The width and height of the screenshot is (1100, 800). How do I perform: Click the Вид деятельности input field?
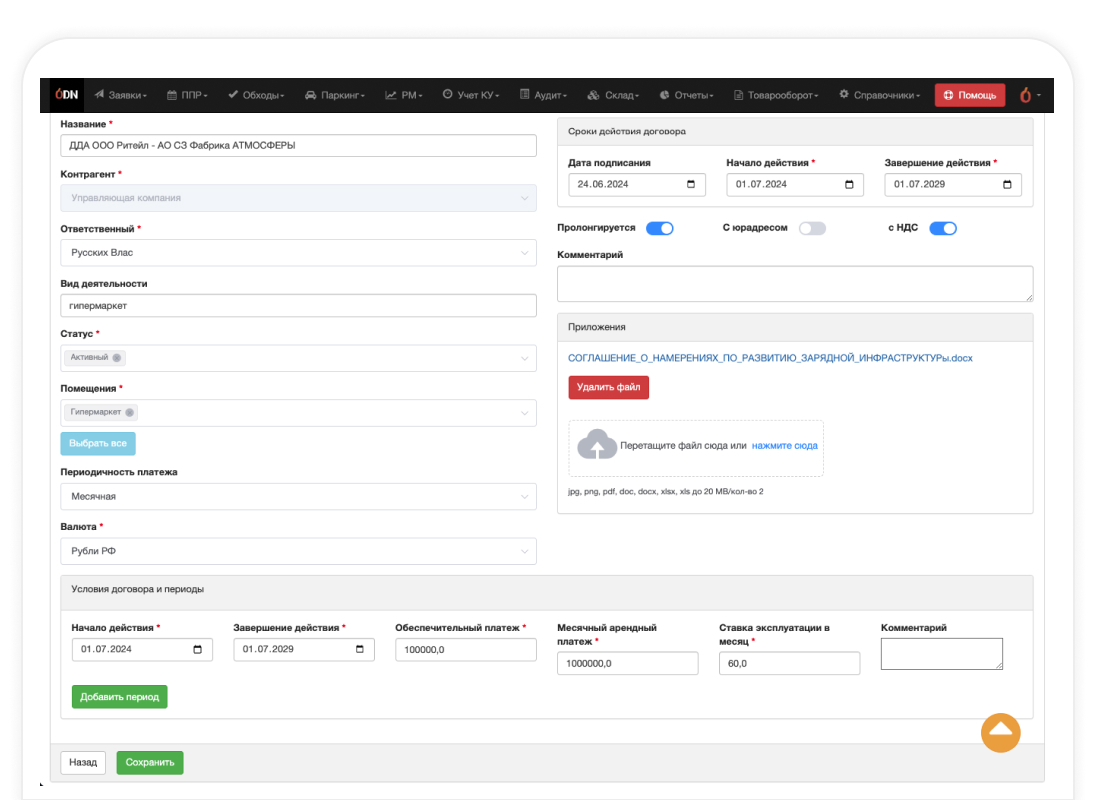point(298,305)
